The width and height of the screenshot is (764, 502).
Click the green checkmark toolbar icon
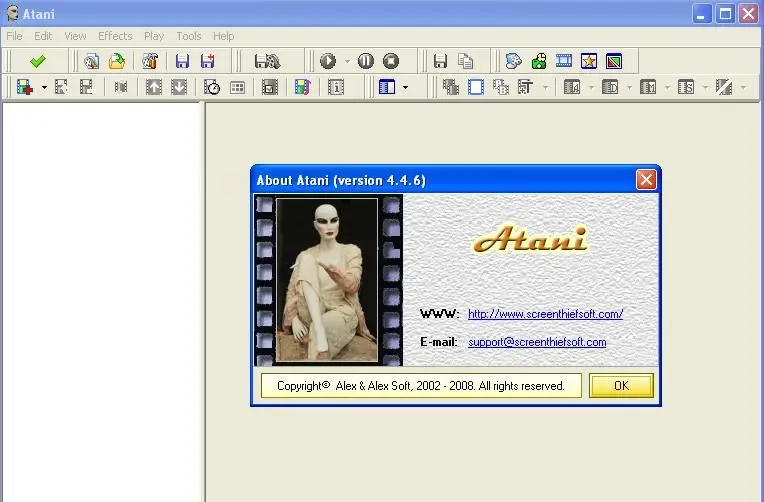(x=38, y=61)
